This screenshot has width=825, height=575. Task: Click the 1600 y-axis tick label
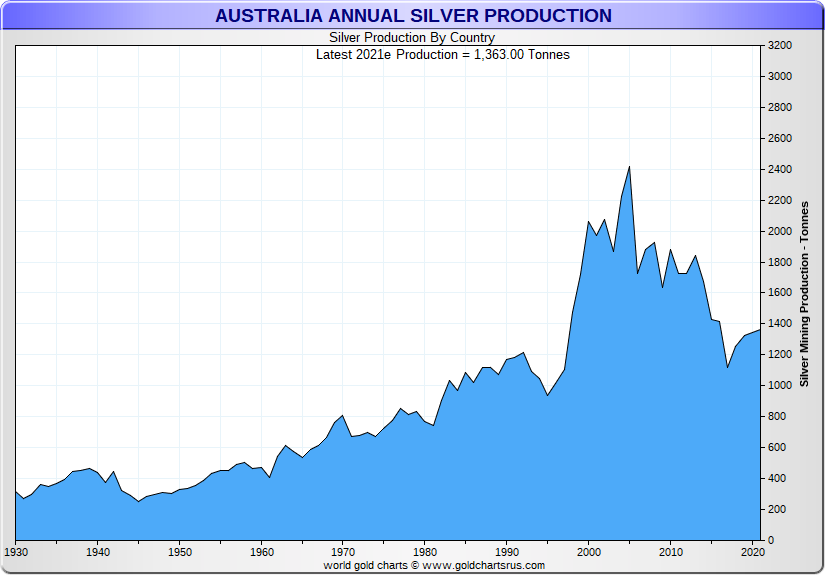(780, 293)
